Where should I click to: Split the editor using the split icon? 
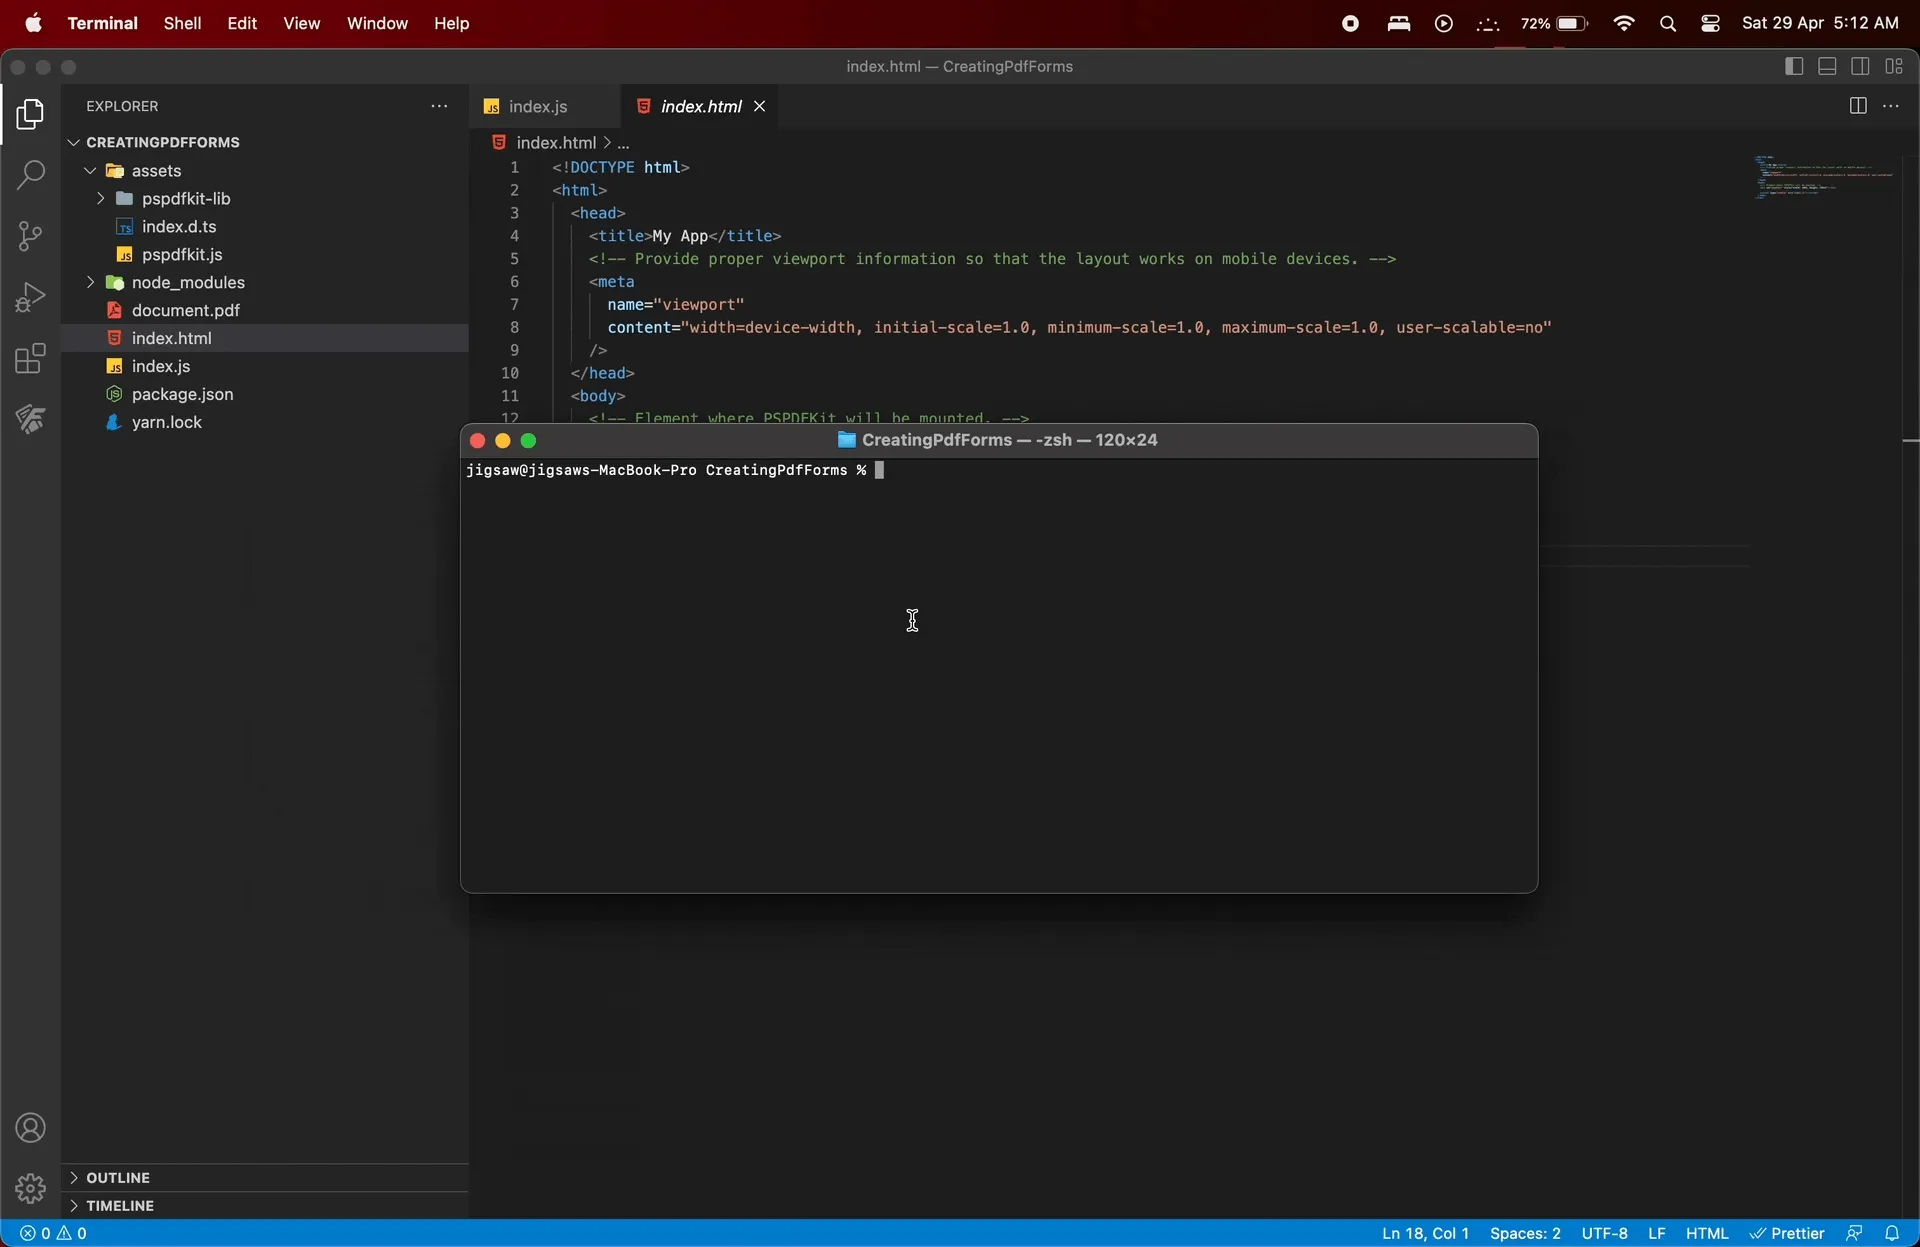1859,105
